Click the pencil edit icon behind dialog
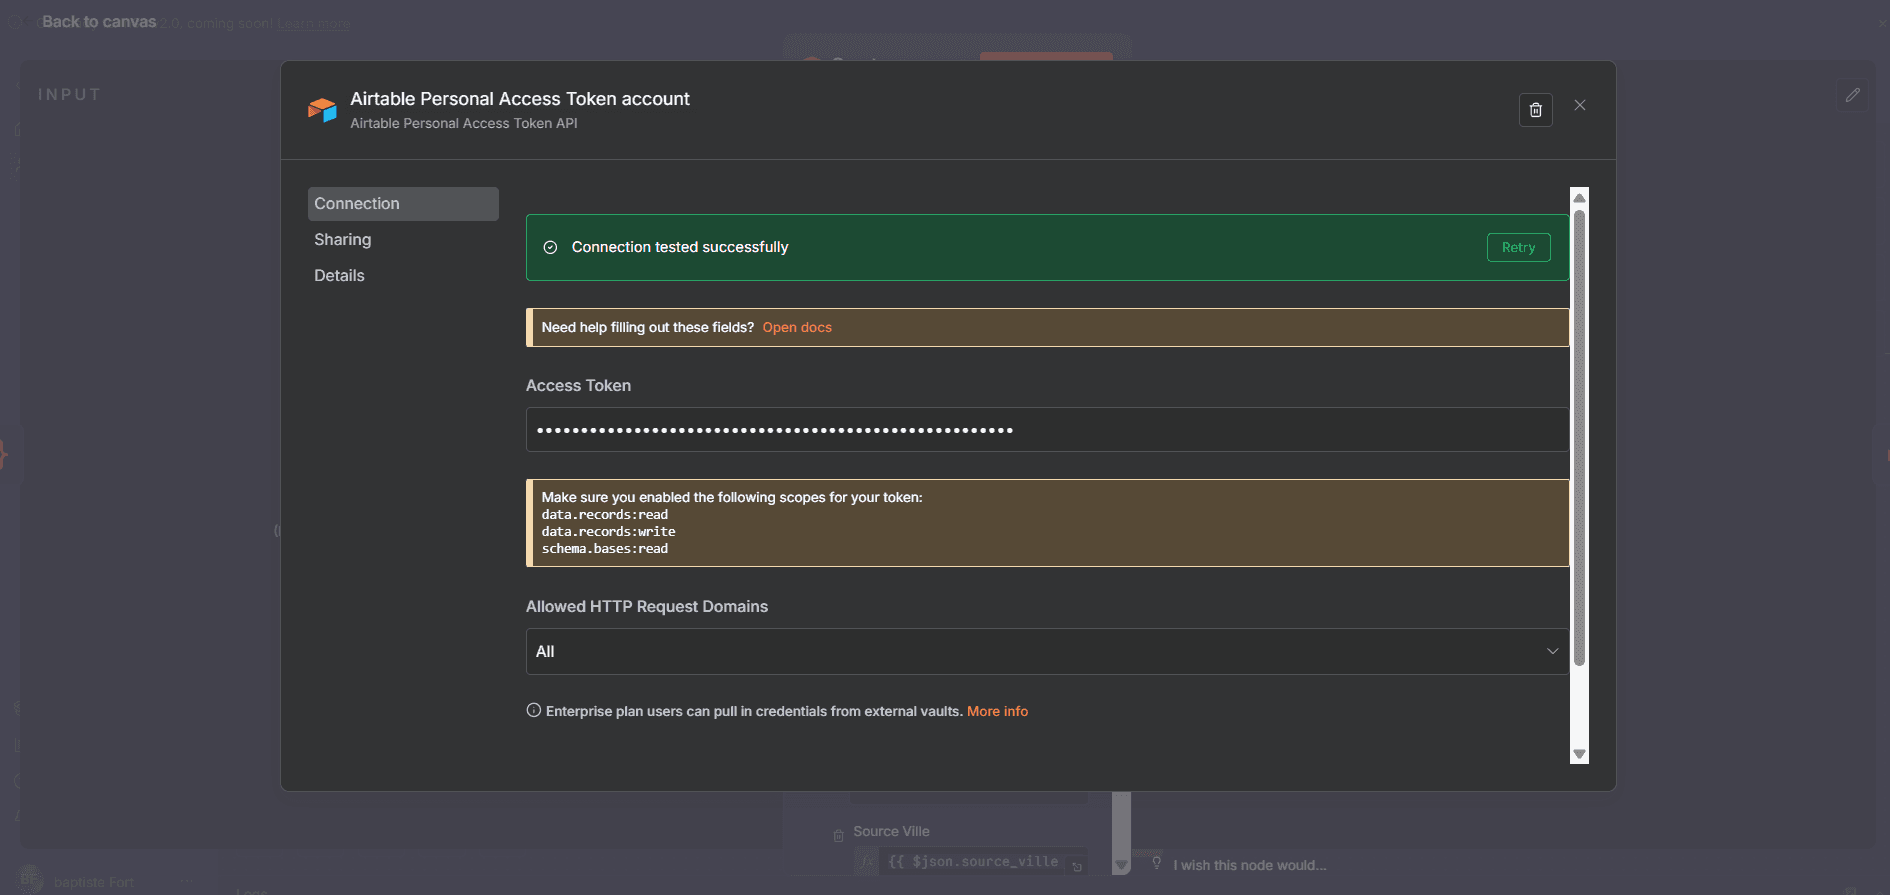 [1852, 95]
